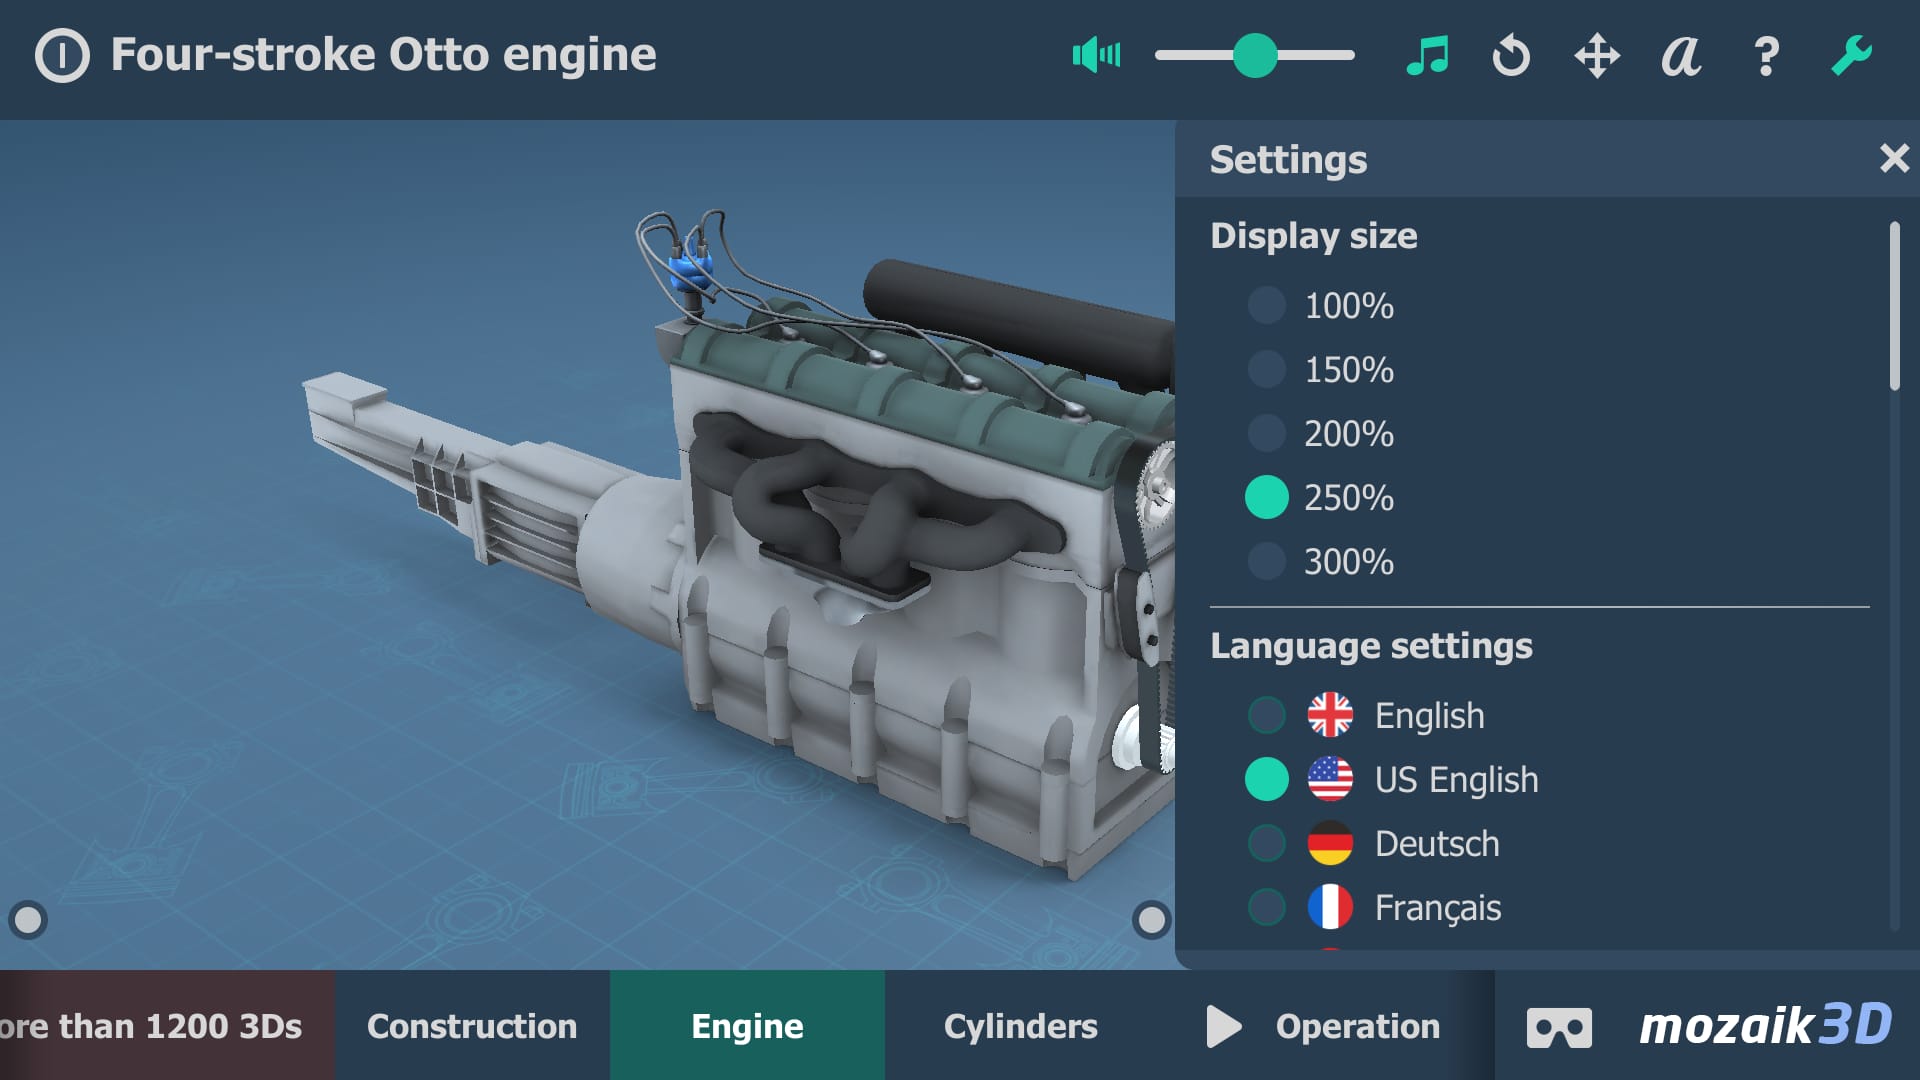The height and width of the screenshot is (1080, 1920).
Task: Open the background music toggle icon
Action: 1428,56
